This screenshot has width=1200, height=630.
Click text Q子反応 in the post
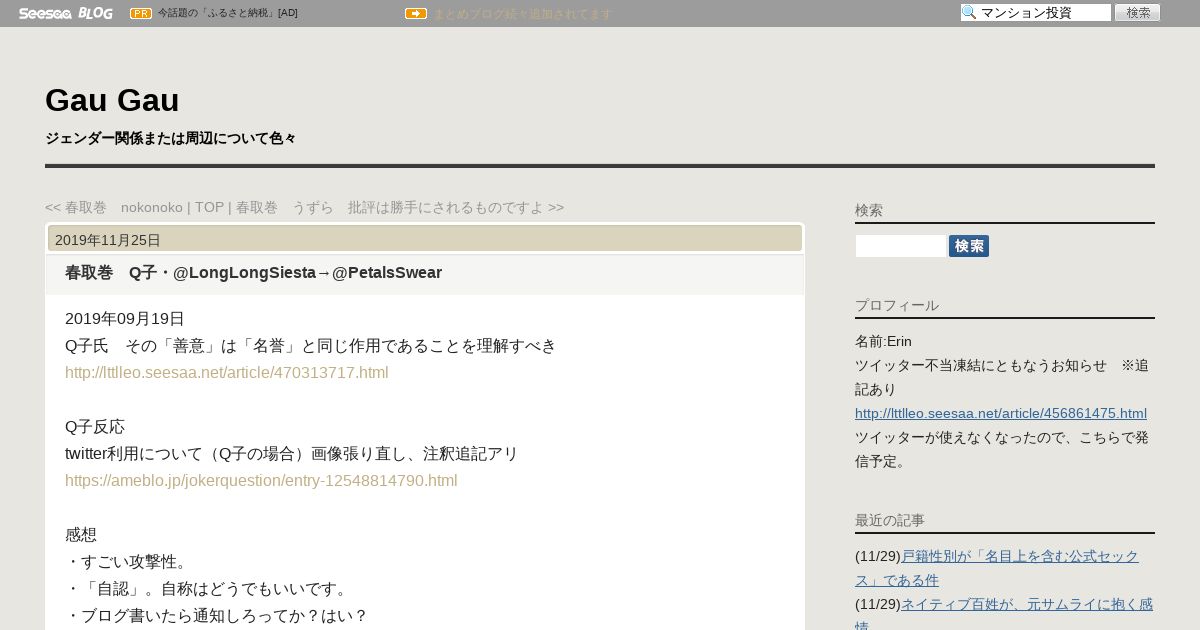click(x=95, y=427)
